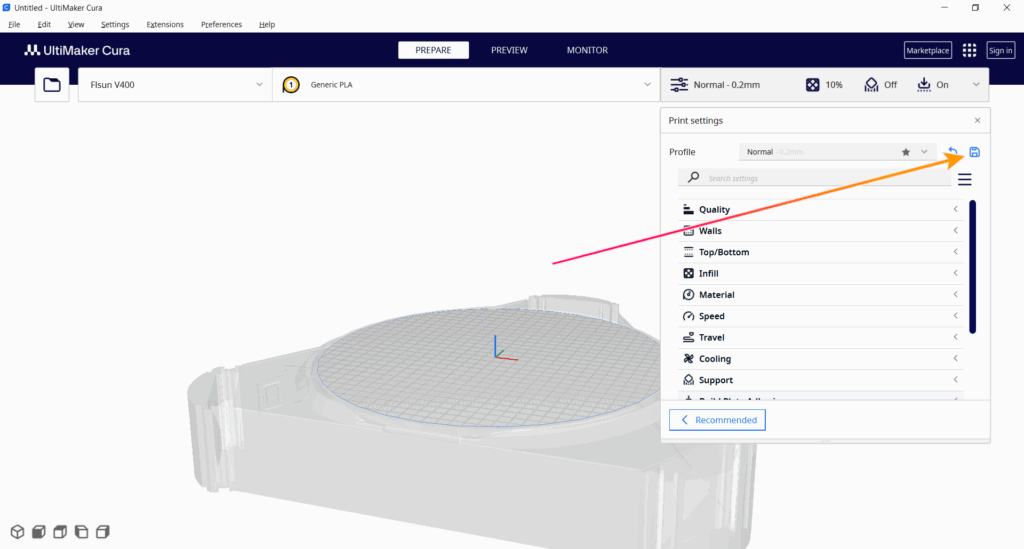The image size is (1024, 549).
Task: Click the Search settings field
Action: 814,178
